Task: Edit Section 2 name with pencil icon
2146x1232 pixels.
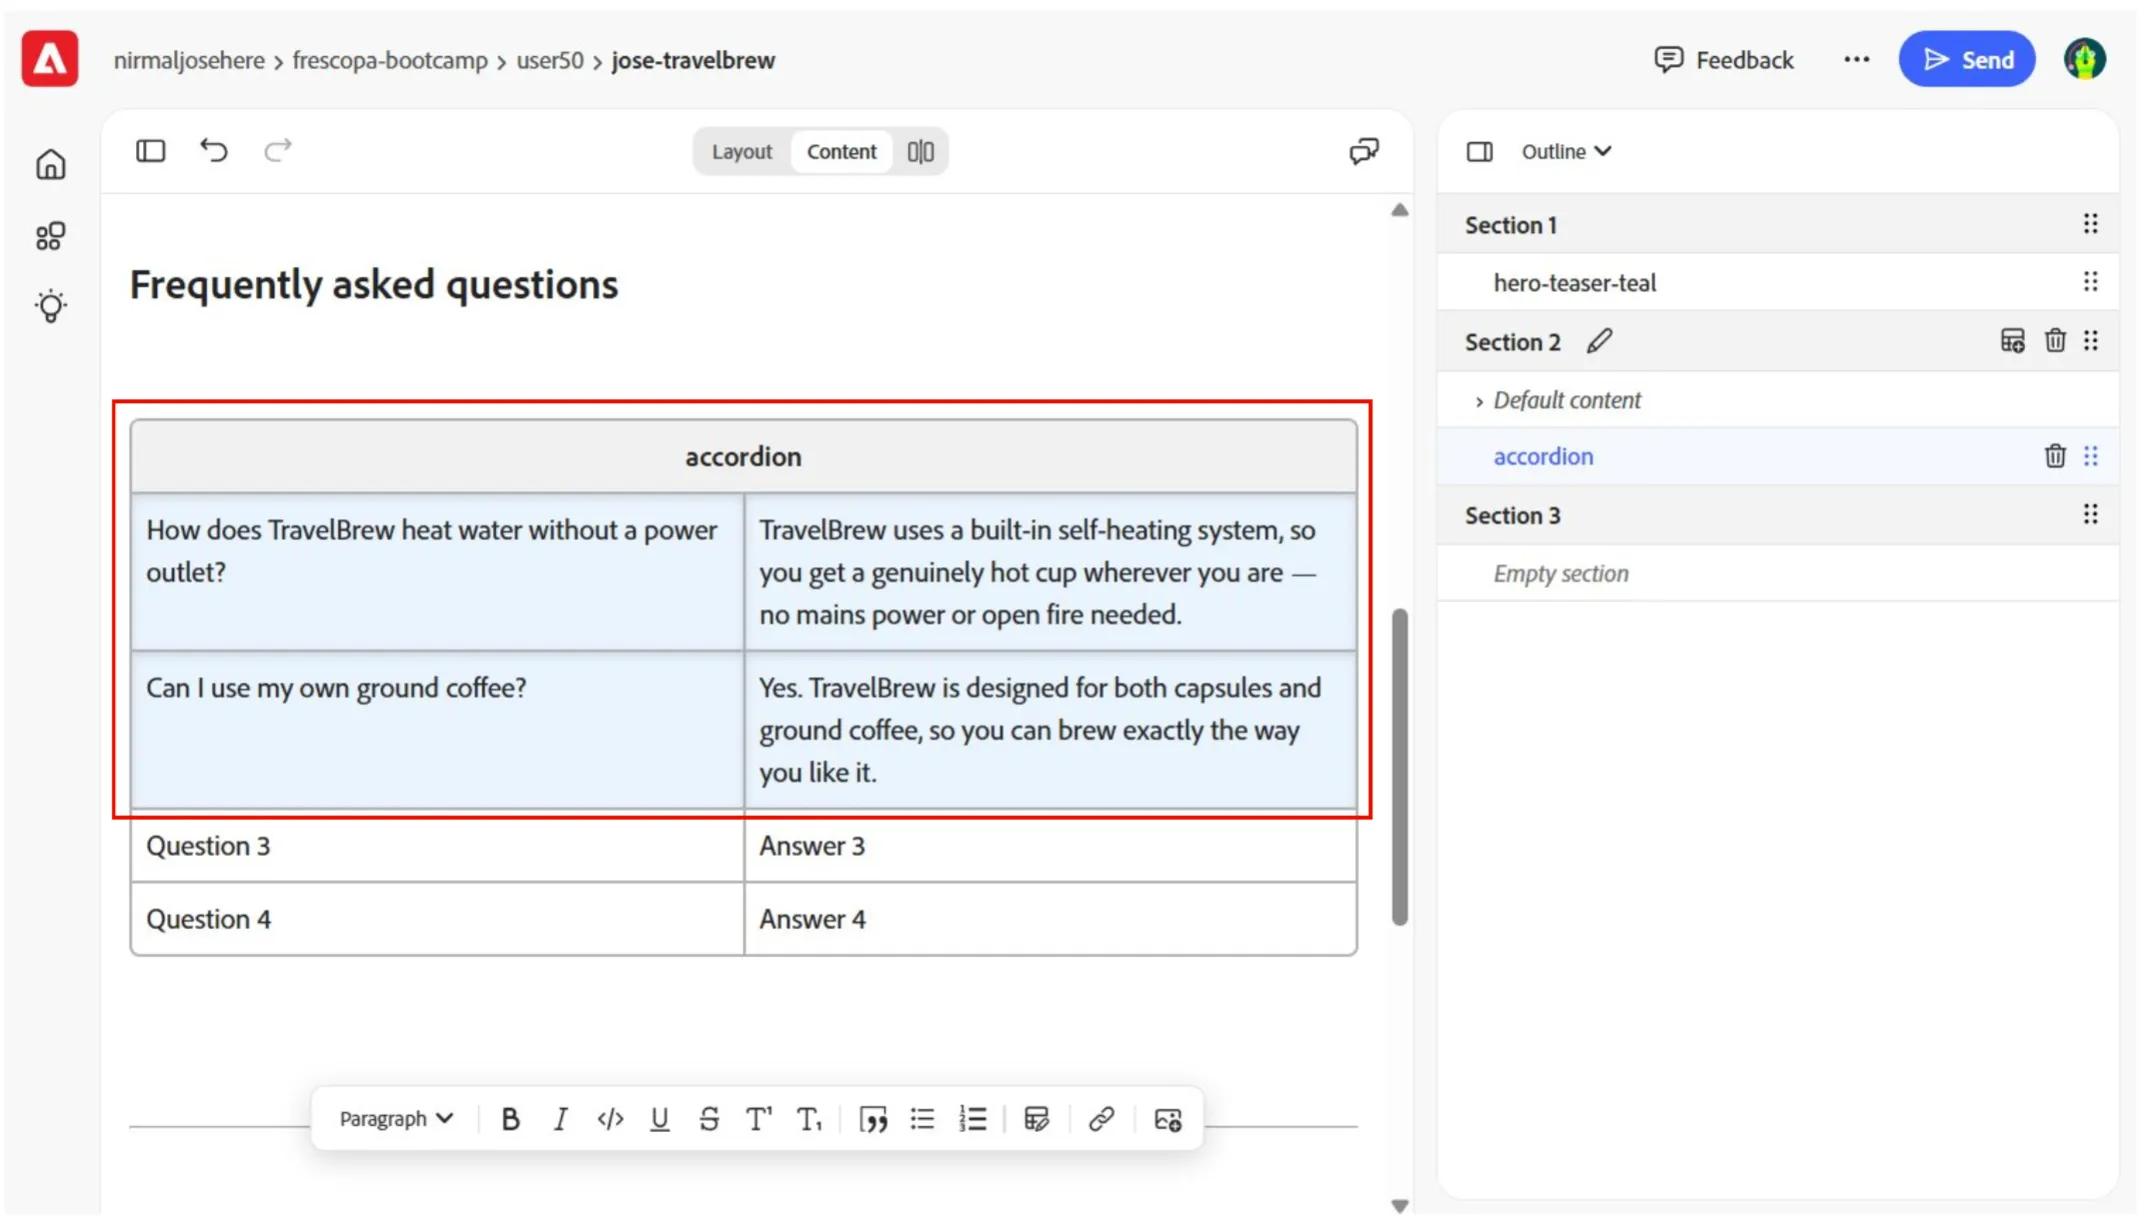Action: tap(1599, 341)
